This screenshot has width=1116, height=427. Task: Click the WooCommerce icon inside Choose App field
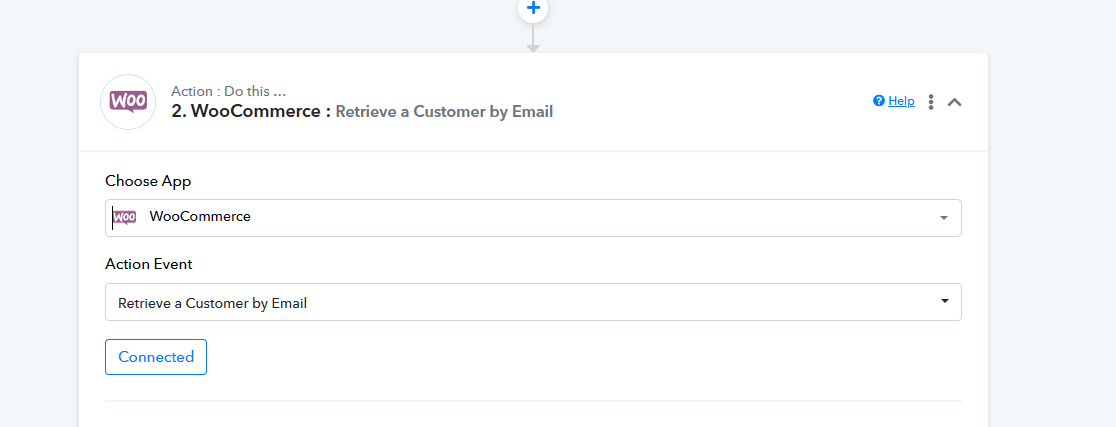(125, 217)
